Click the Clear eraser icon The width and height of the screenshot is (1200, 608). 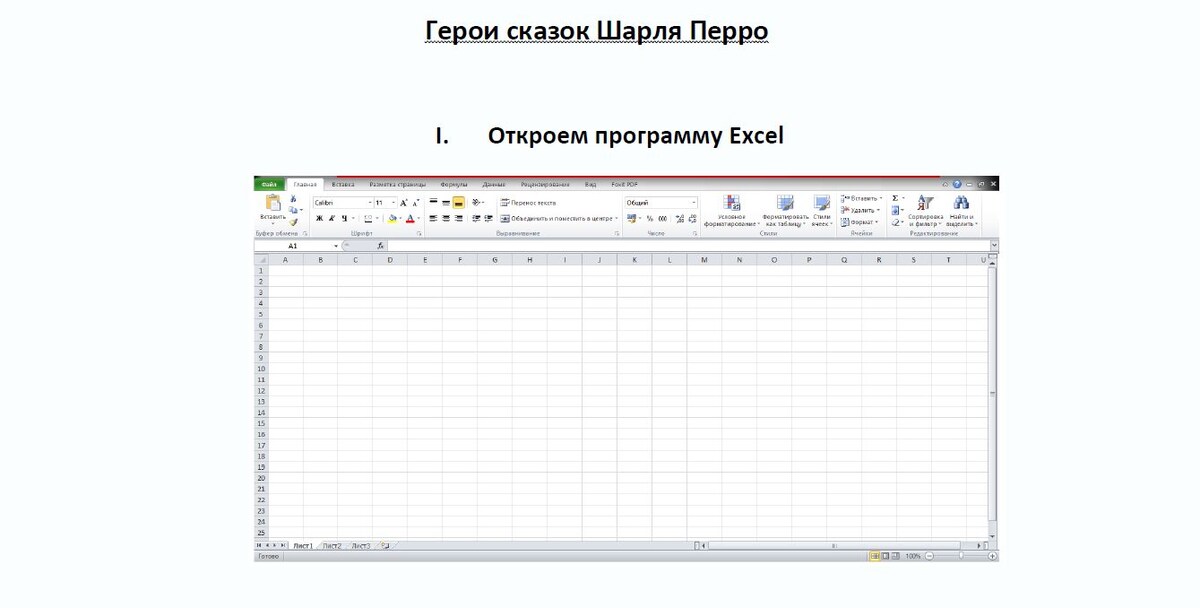[895, 222]
